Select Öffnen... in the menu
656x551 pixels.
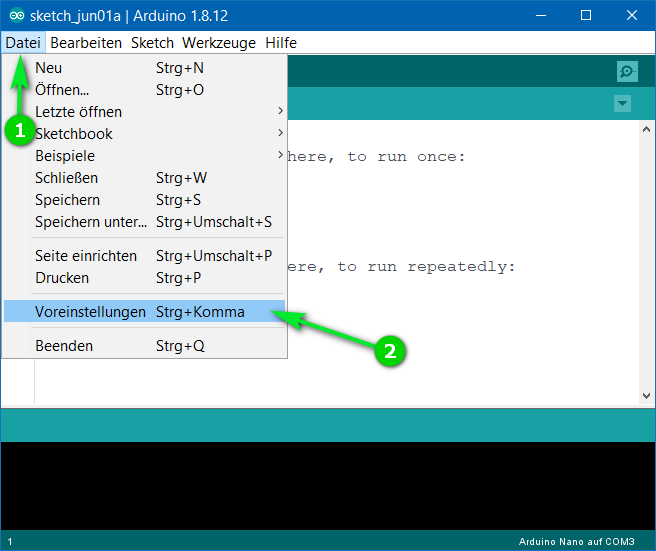[x=144, y=90]
